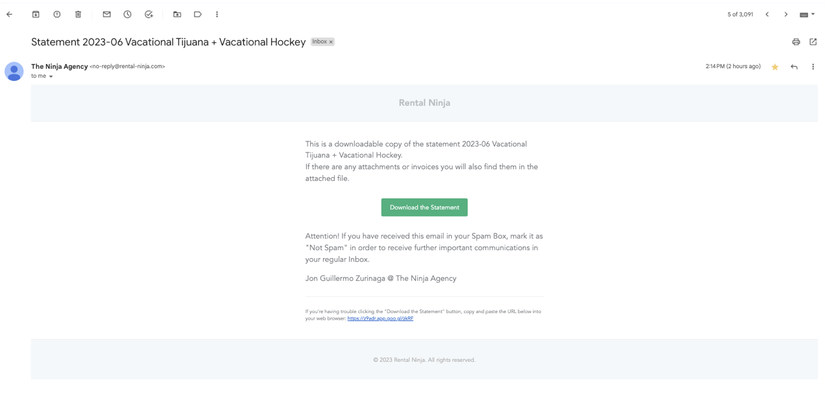Go back to inbox with the arrow
Viewport: 828px width, 402px height.
(x=10, y=14)
